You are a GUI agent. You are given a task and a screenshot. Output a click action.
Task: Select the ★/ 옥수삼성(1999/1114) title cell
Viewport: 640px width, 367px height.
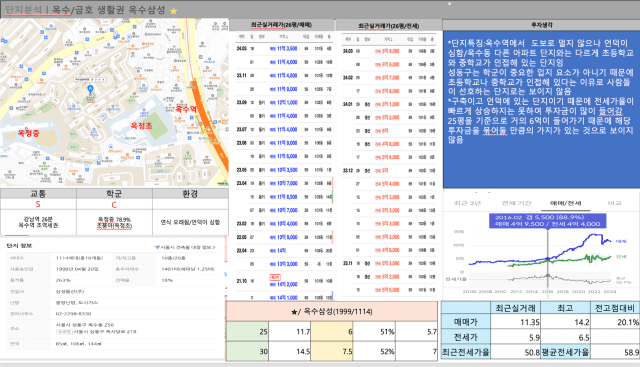(x=331, y=311)
